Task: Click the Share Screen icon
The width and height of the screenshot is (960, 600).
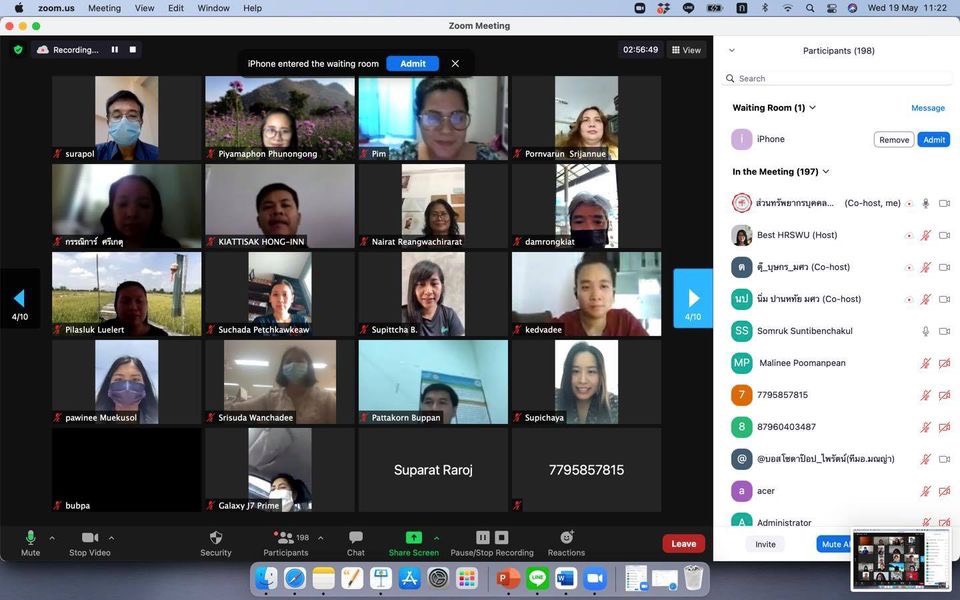Action: point(413,538)
